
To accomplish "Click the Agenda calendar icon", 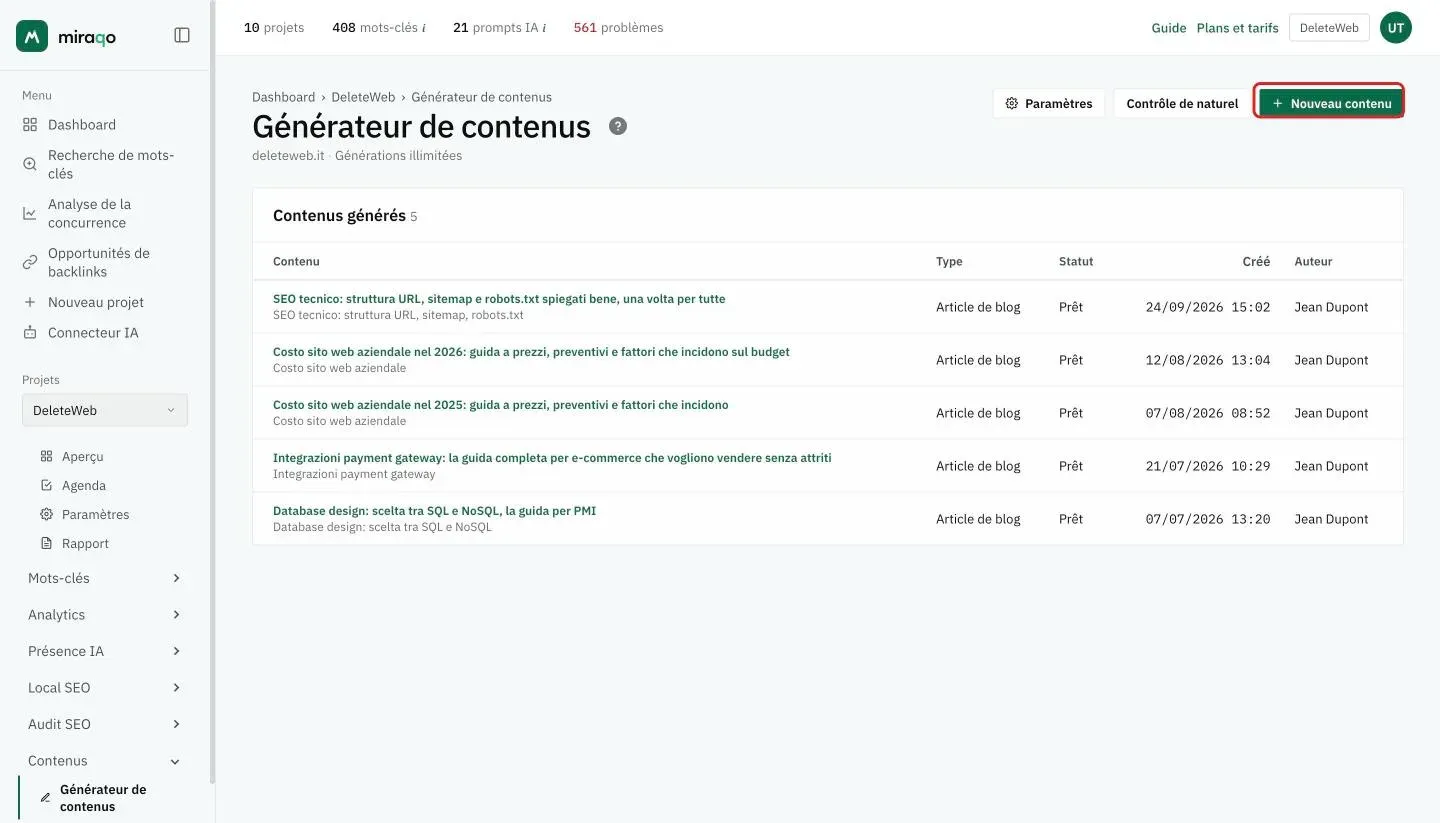I will [x=46, y=485].
